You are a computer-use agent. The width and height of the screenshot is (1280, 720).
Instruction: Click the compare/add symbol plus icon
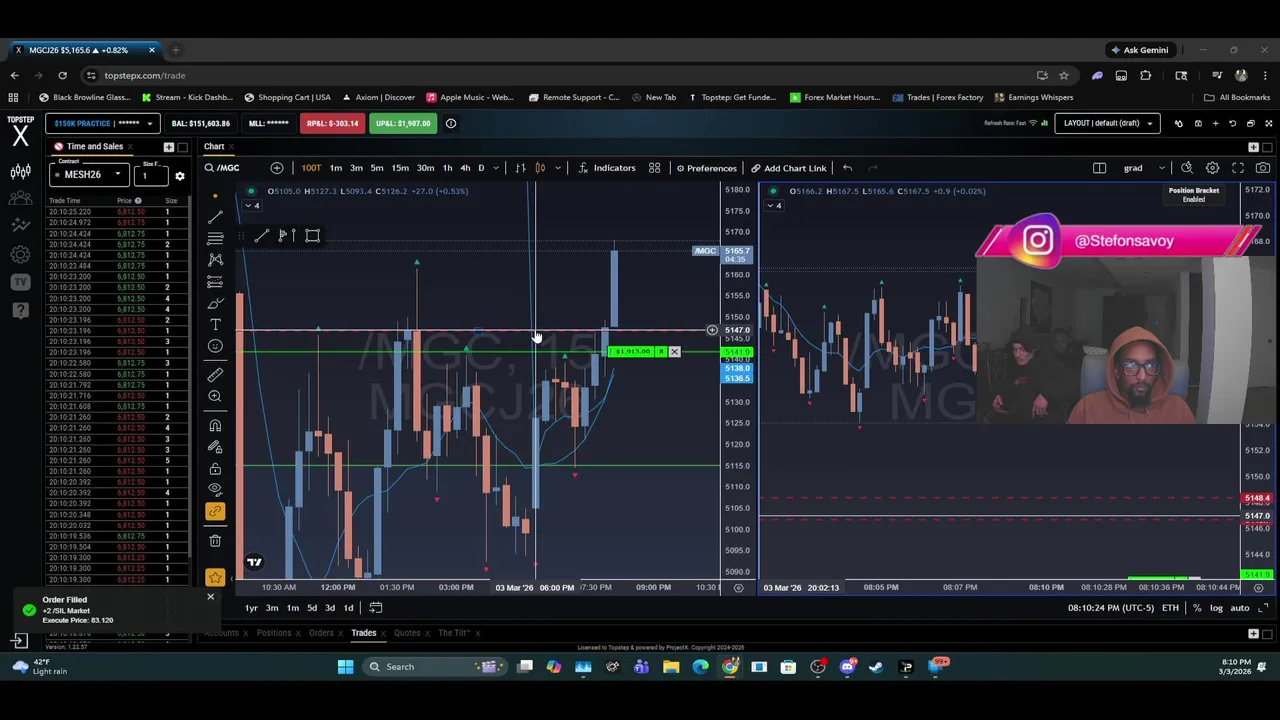(x=277, y=168)
